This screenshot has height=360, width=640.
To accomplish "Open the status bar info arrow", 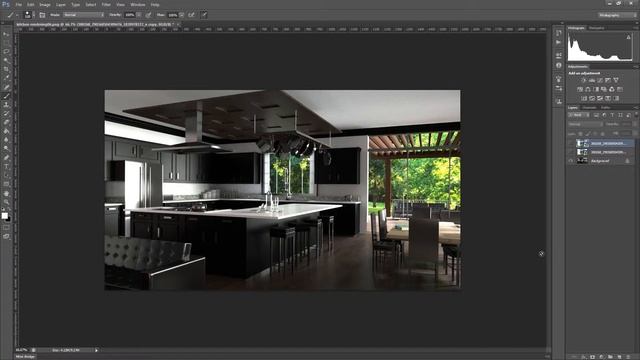I will point(96,350).
